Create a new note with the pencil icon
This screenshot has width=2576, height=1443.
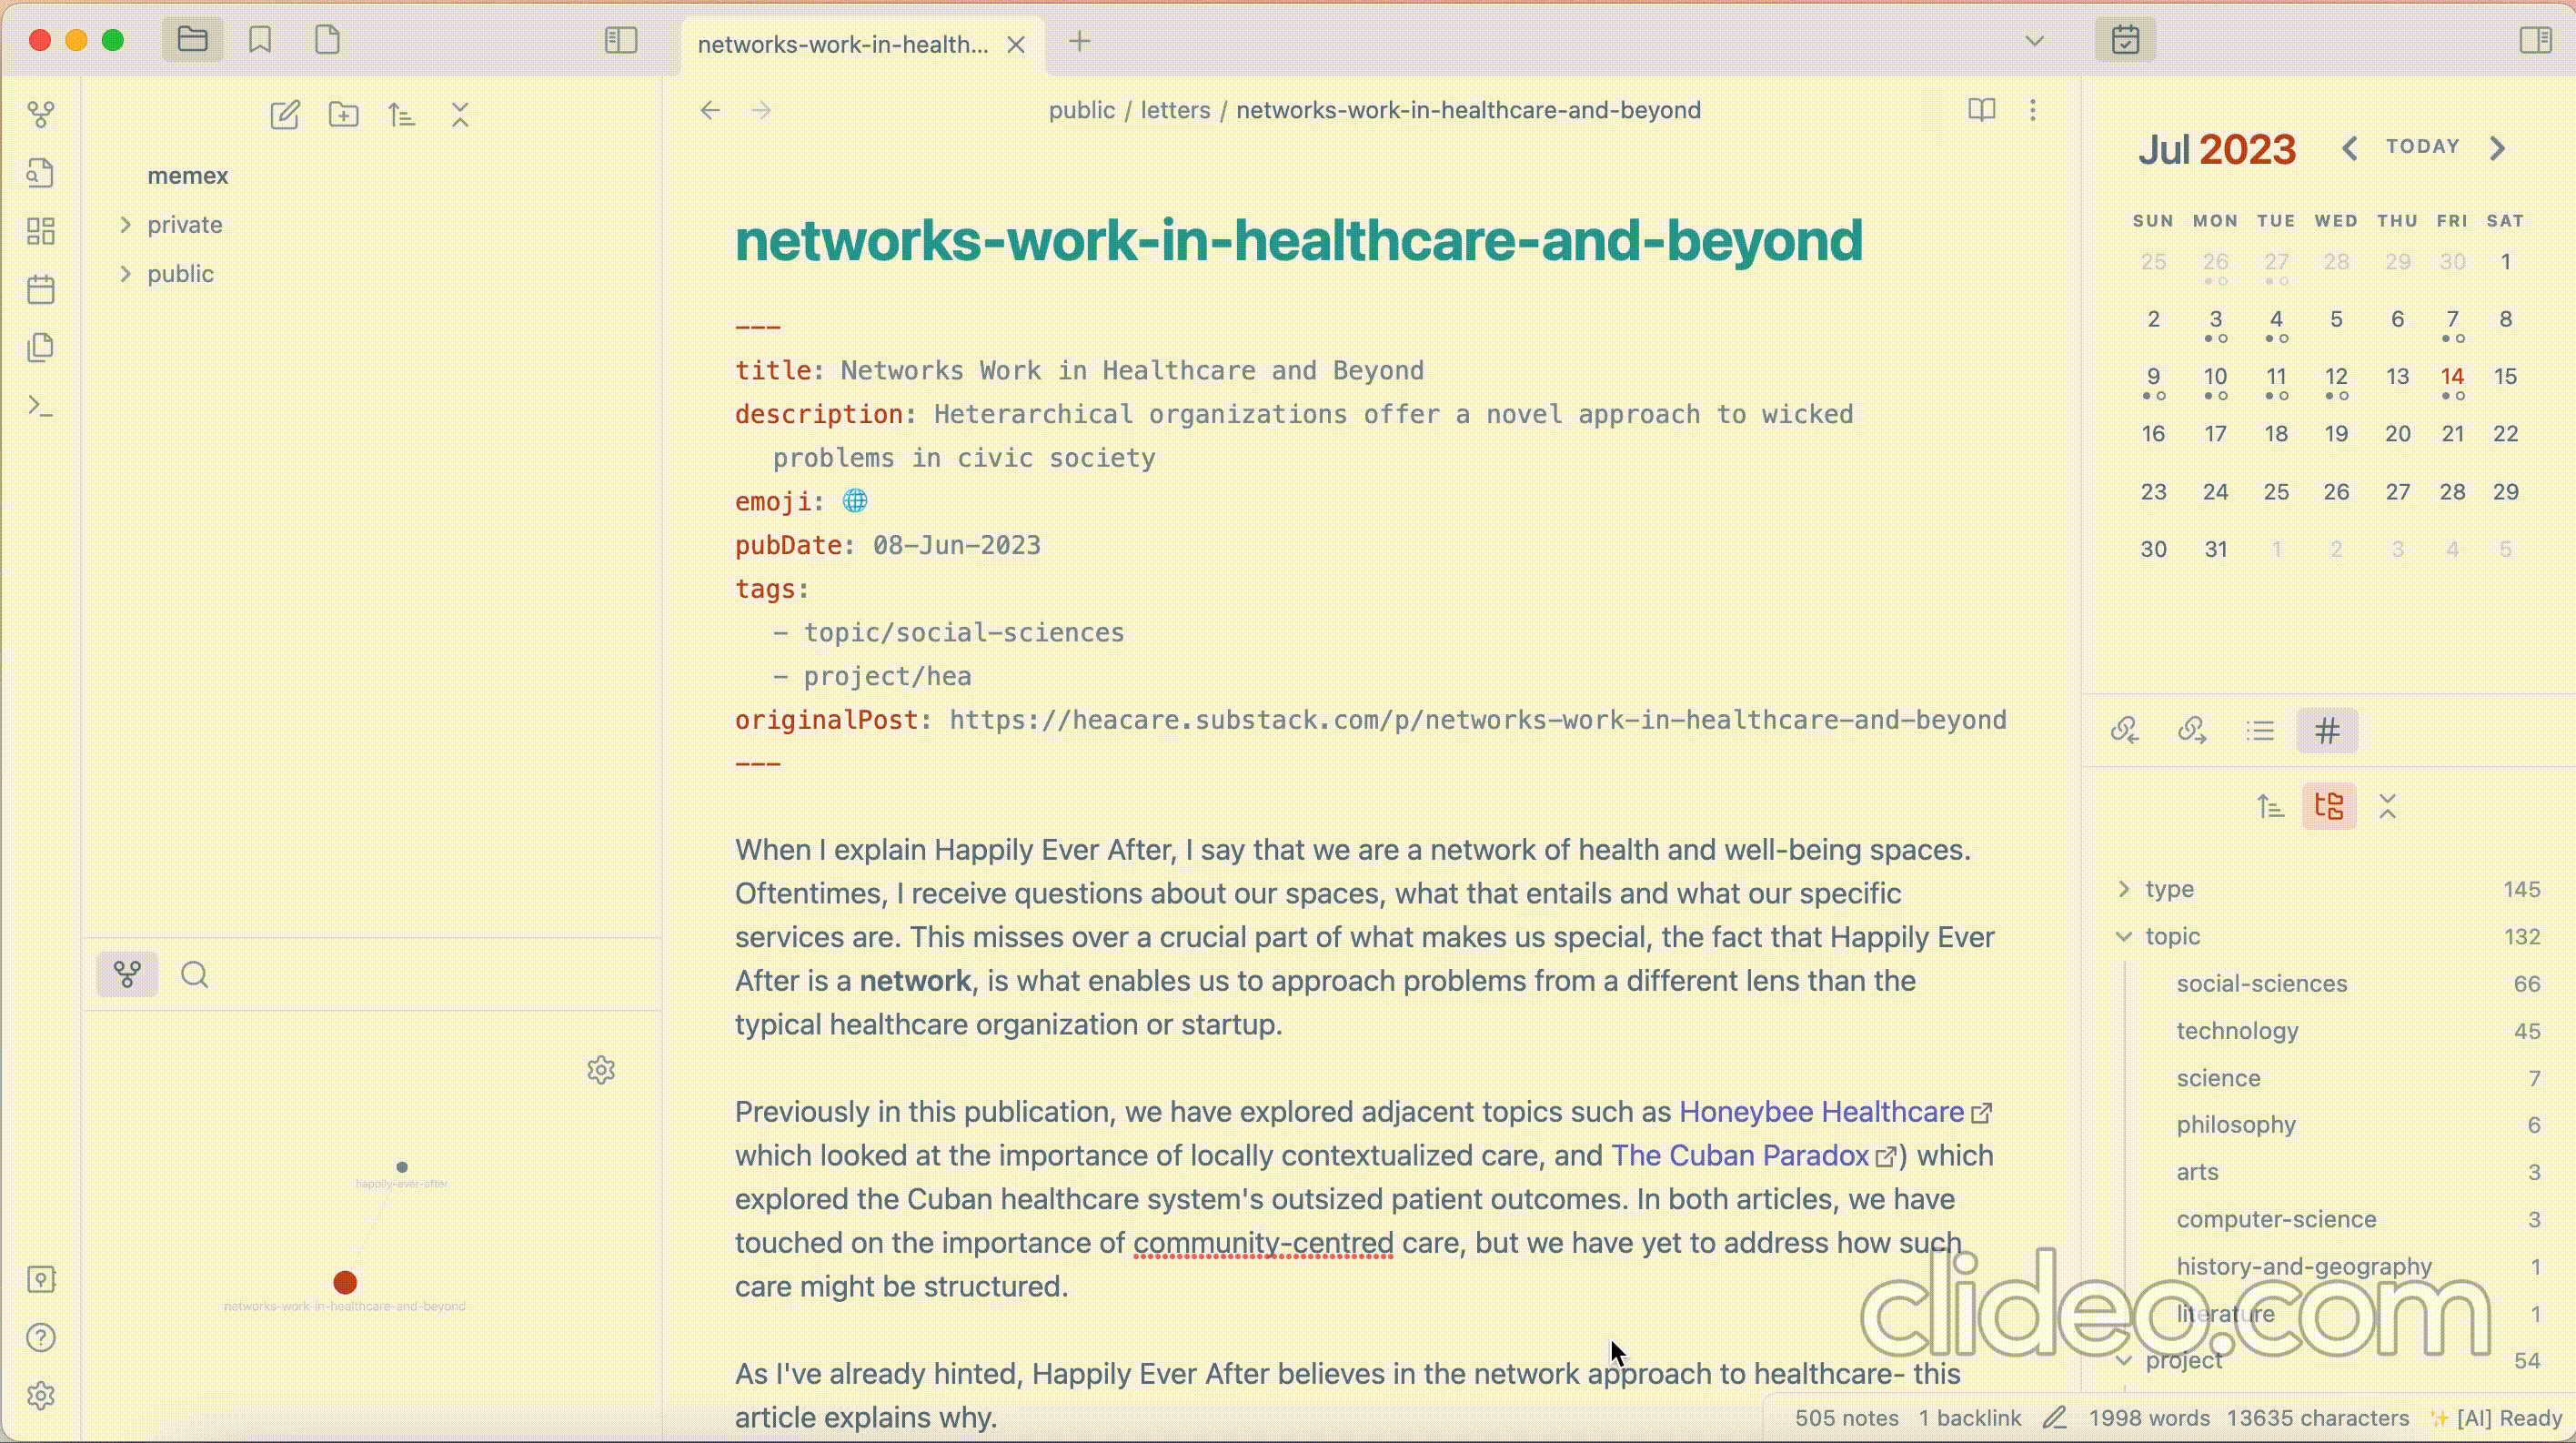tap(285, 115)
